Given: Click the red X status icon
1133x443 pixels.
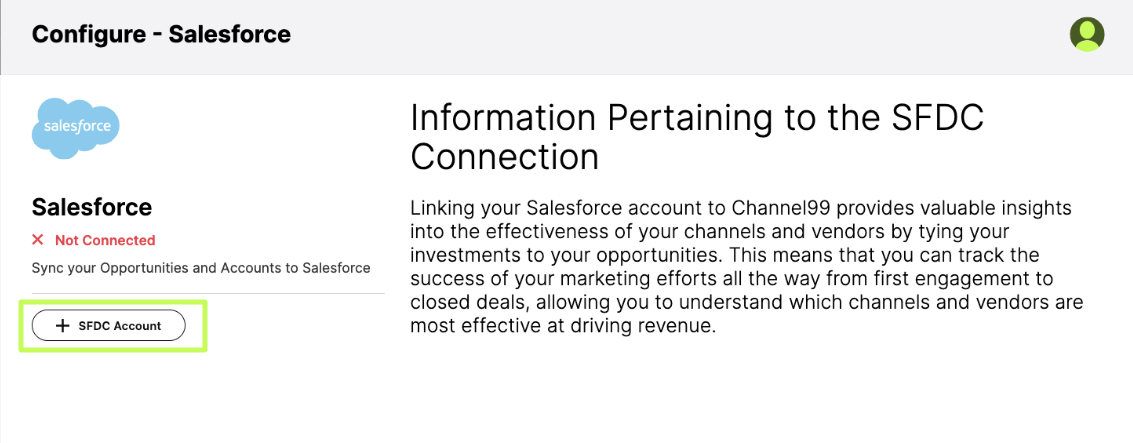Looking at the screenshot, I should point(38,240).
